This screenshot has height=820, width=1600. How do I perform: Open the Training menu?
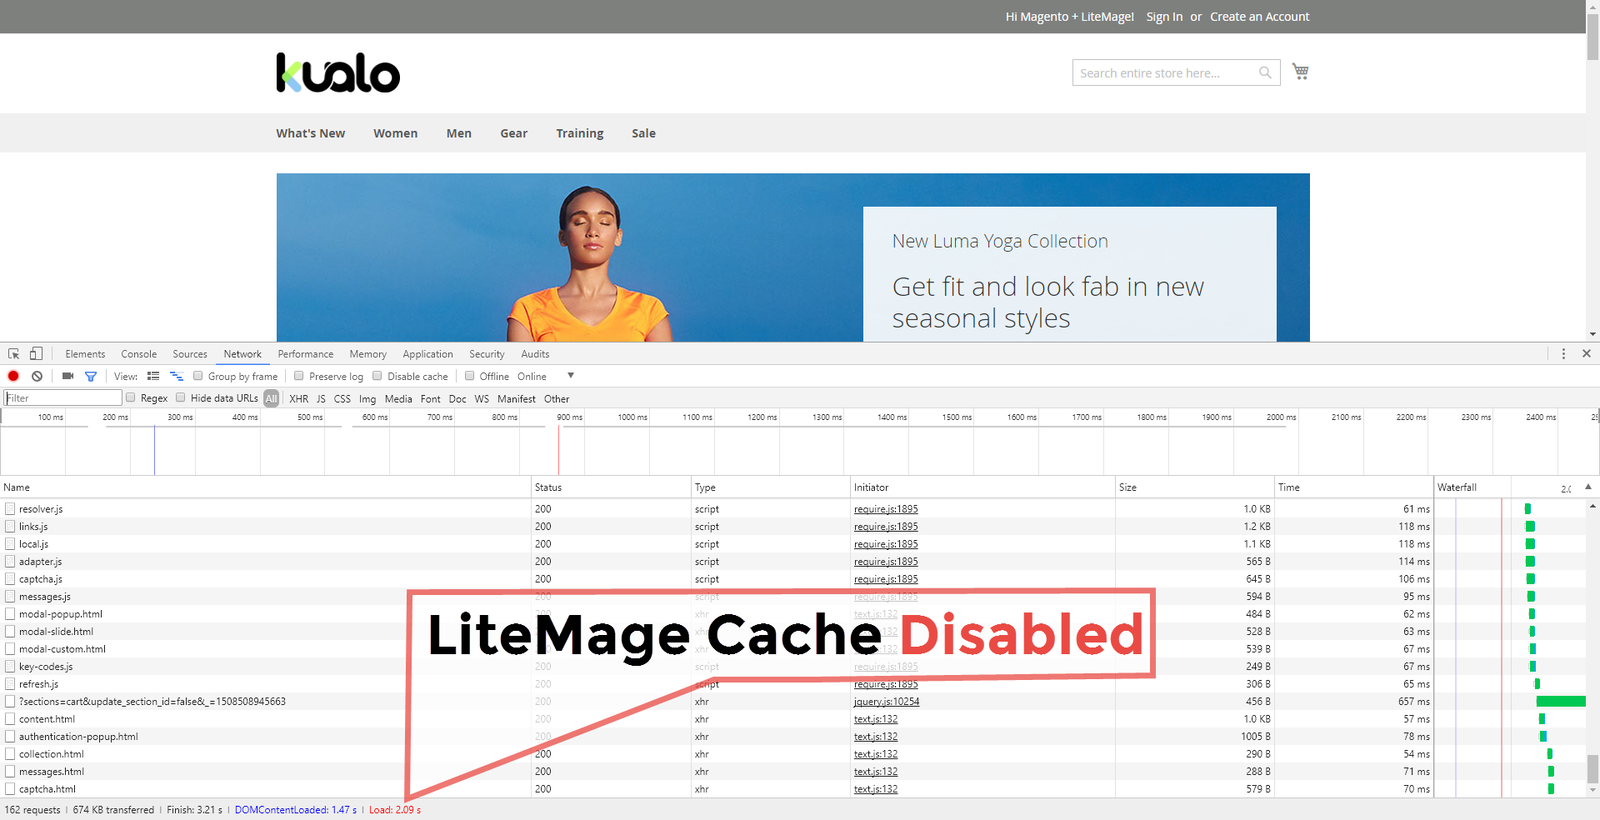580,133
